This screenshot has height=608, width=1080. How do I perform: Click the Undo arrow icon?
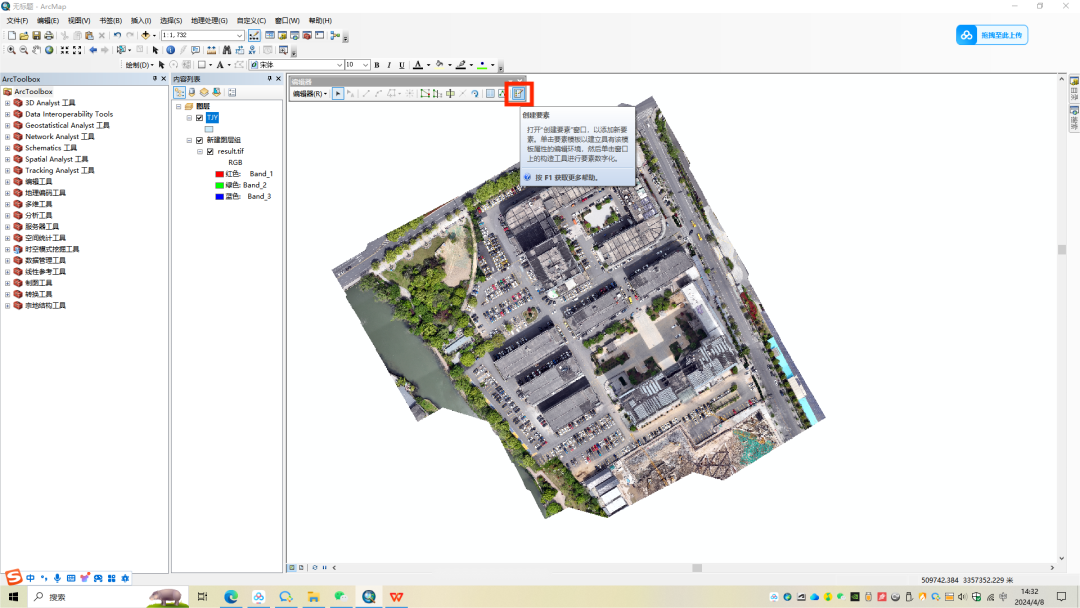117,35
